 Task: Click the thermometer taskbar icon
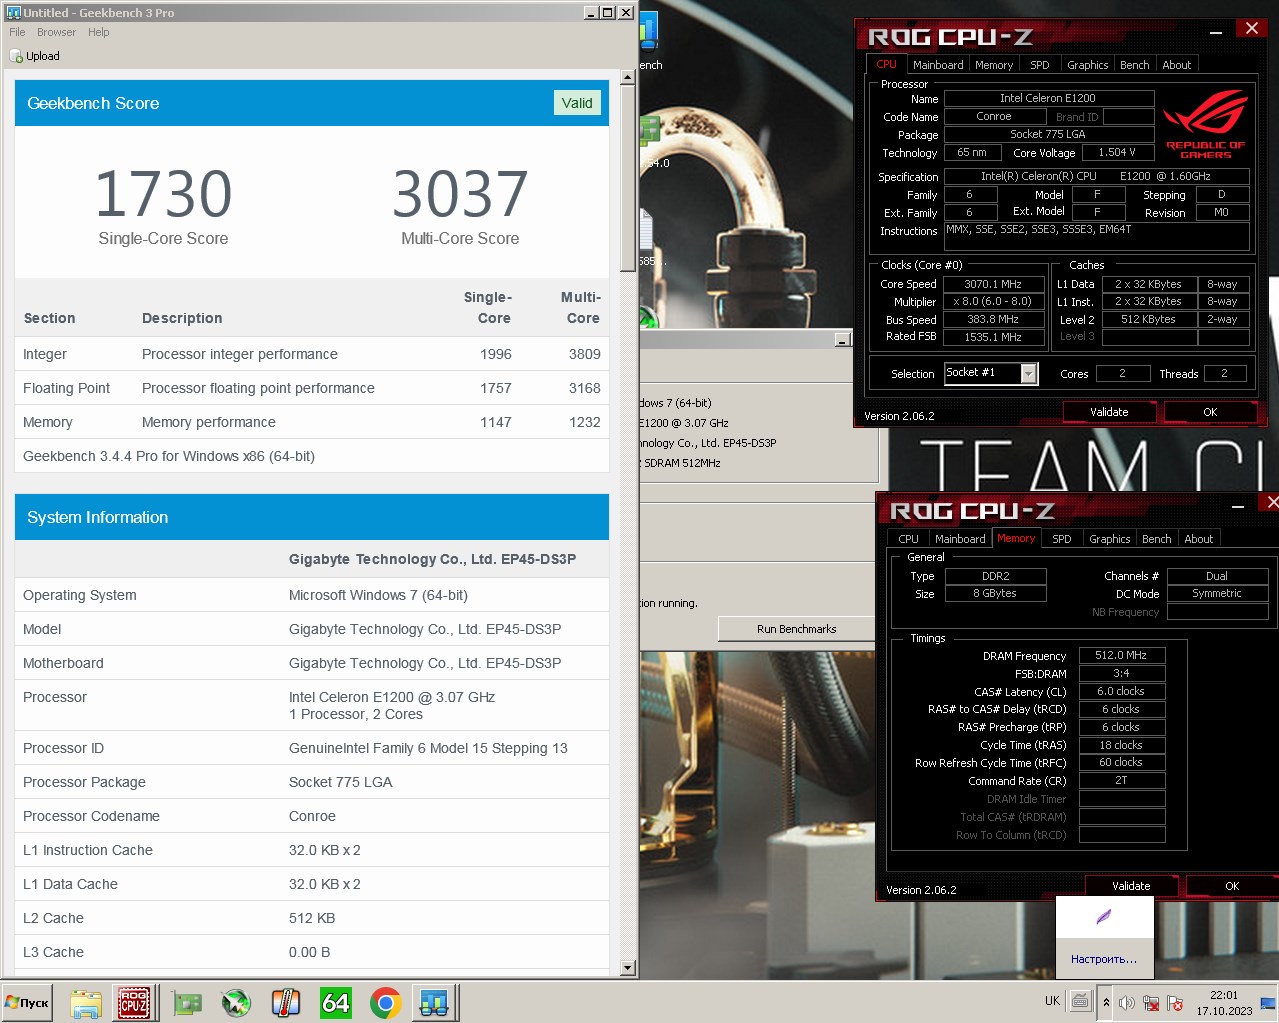(x=286, y=1002)
